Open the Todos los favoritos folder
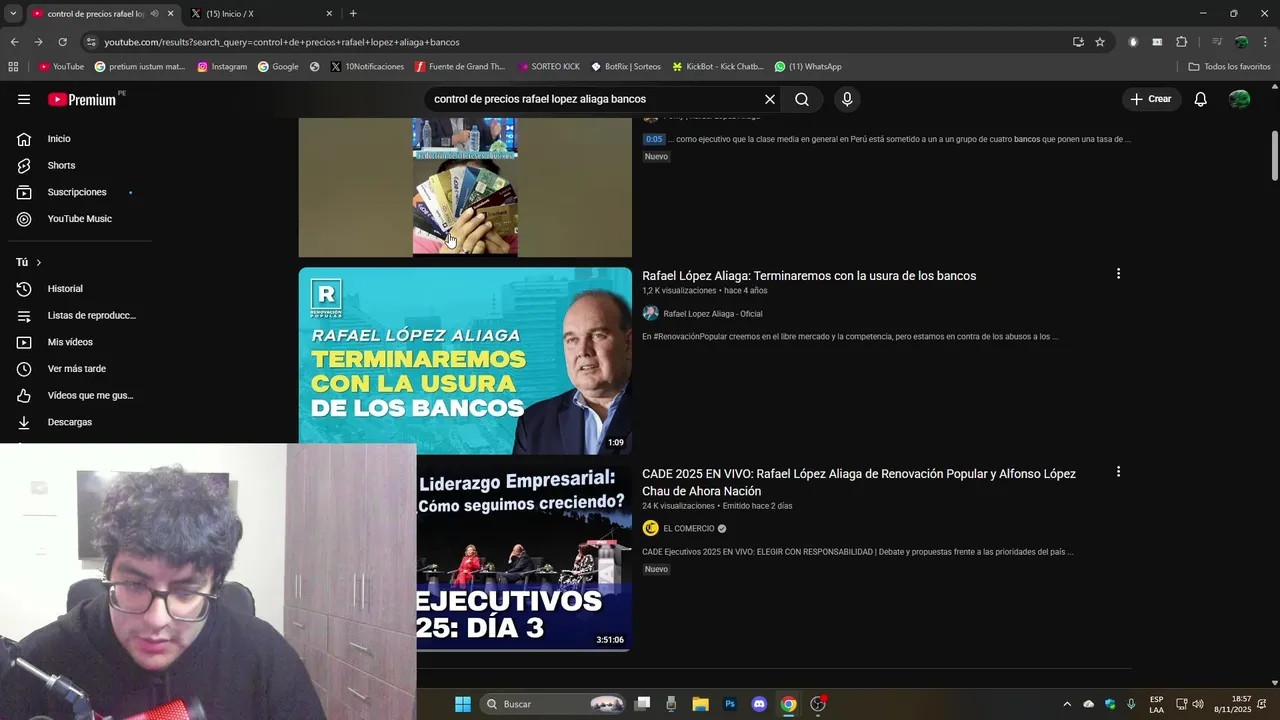Image resolution: width=1280 pixels, height=720 pixels. tap(1229, 67)
